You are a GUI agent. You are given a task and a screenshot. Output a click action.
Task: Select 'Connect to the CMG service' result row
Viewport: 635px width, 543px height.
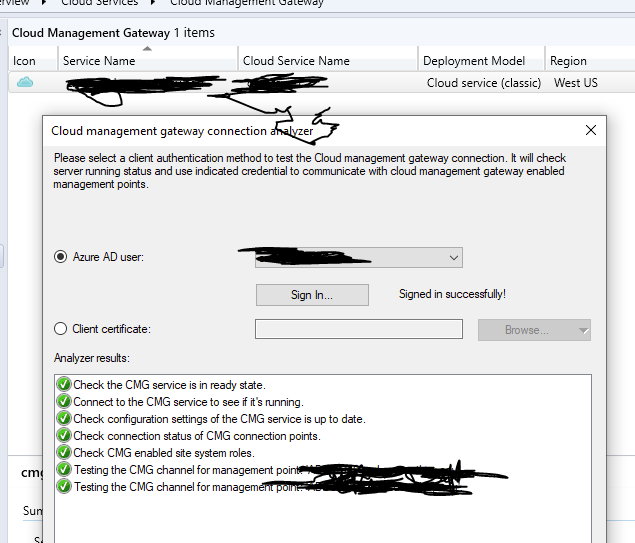pyautogui.click(x=188, y=402)
